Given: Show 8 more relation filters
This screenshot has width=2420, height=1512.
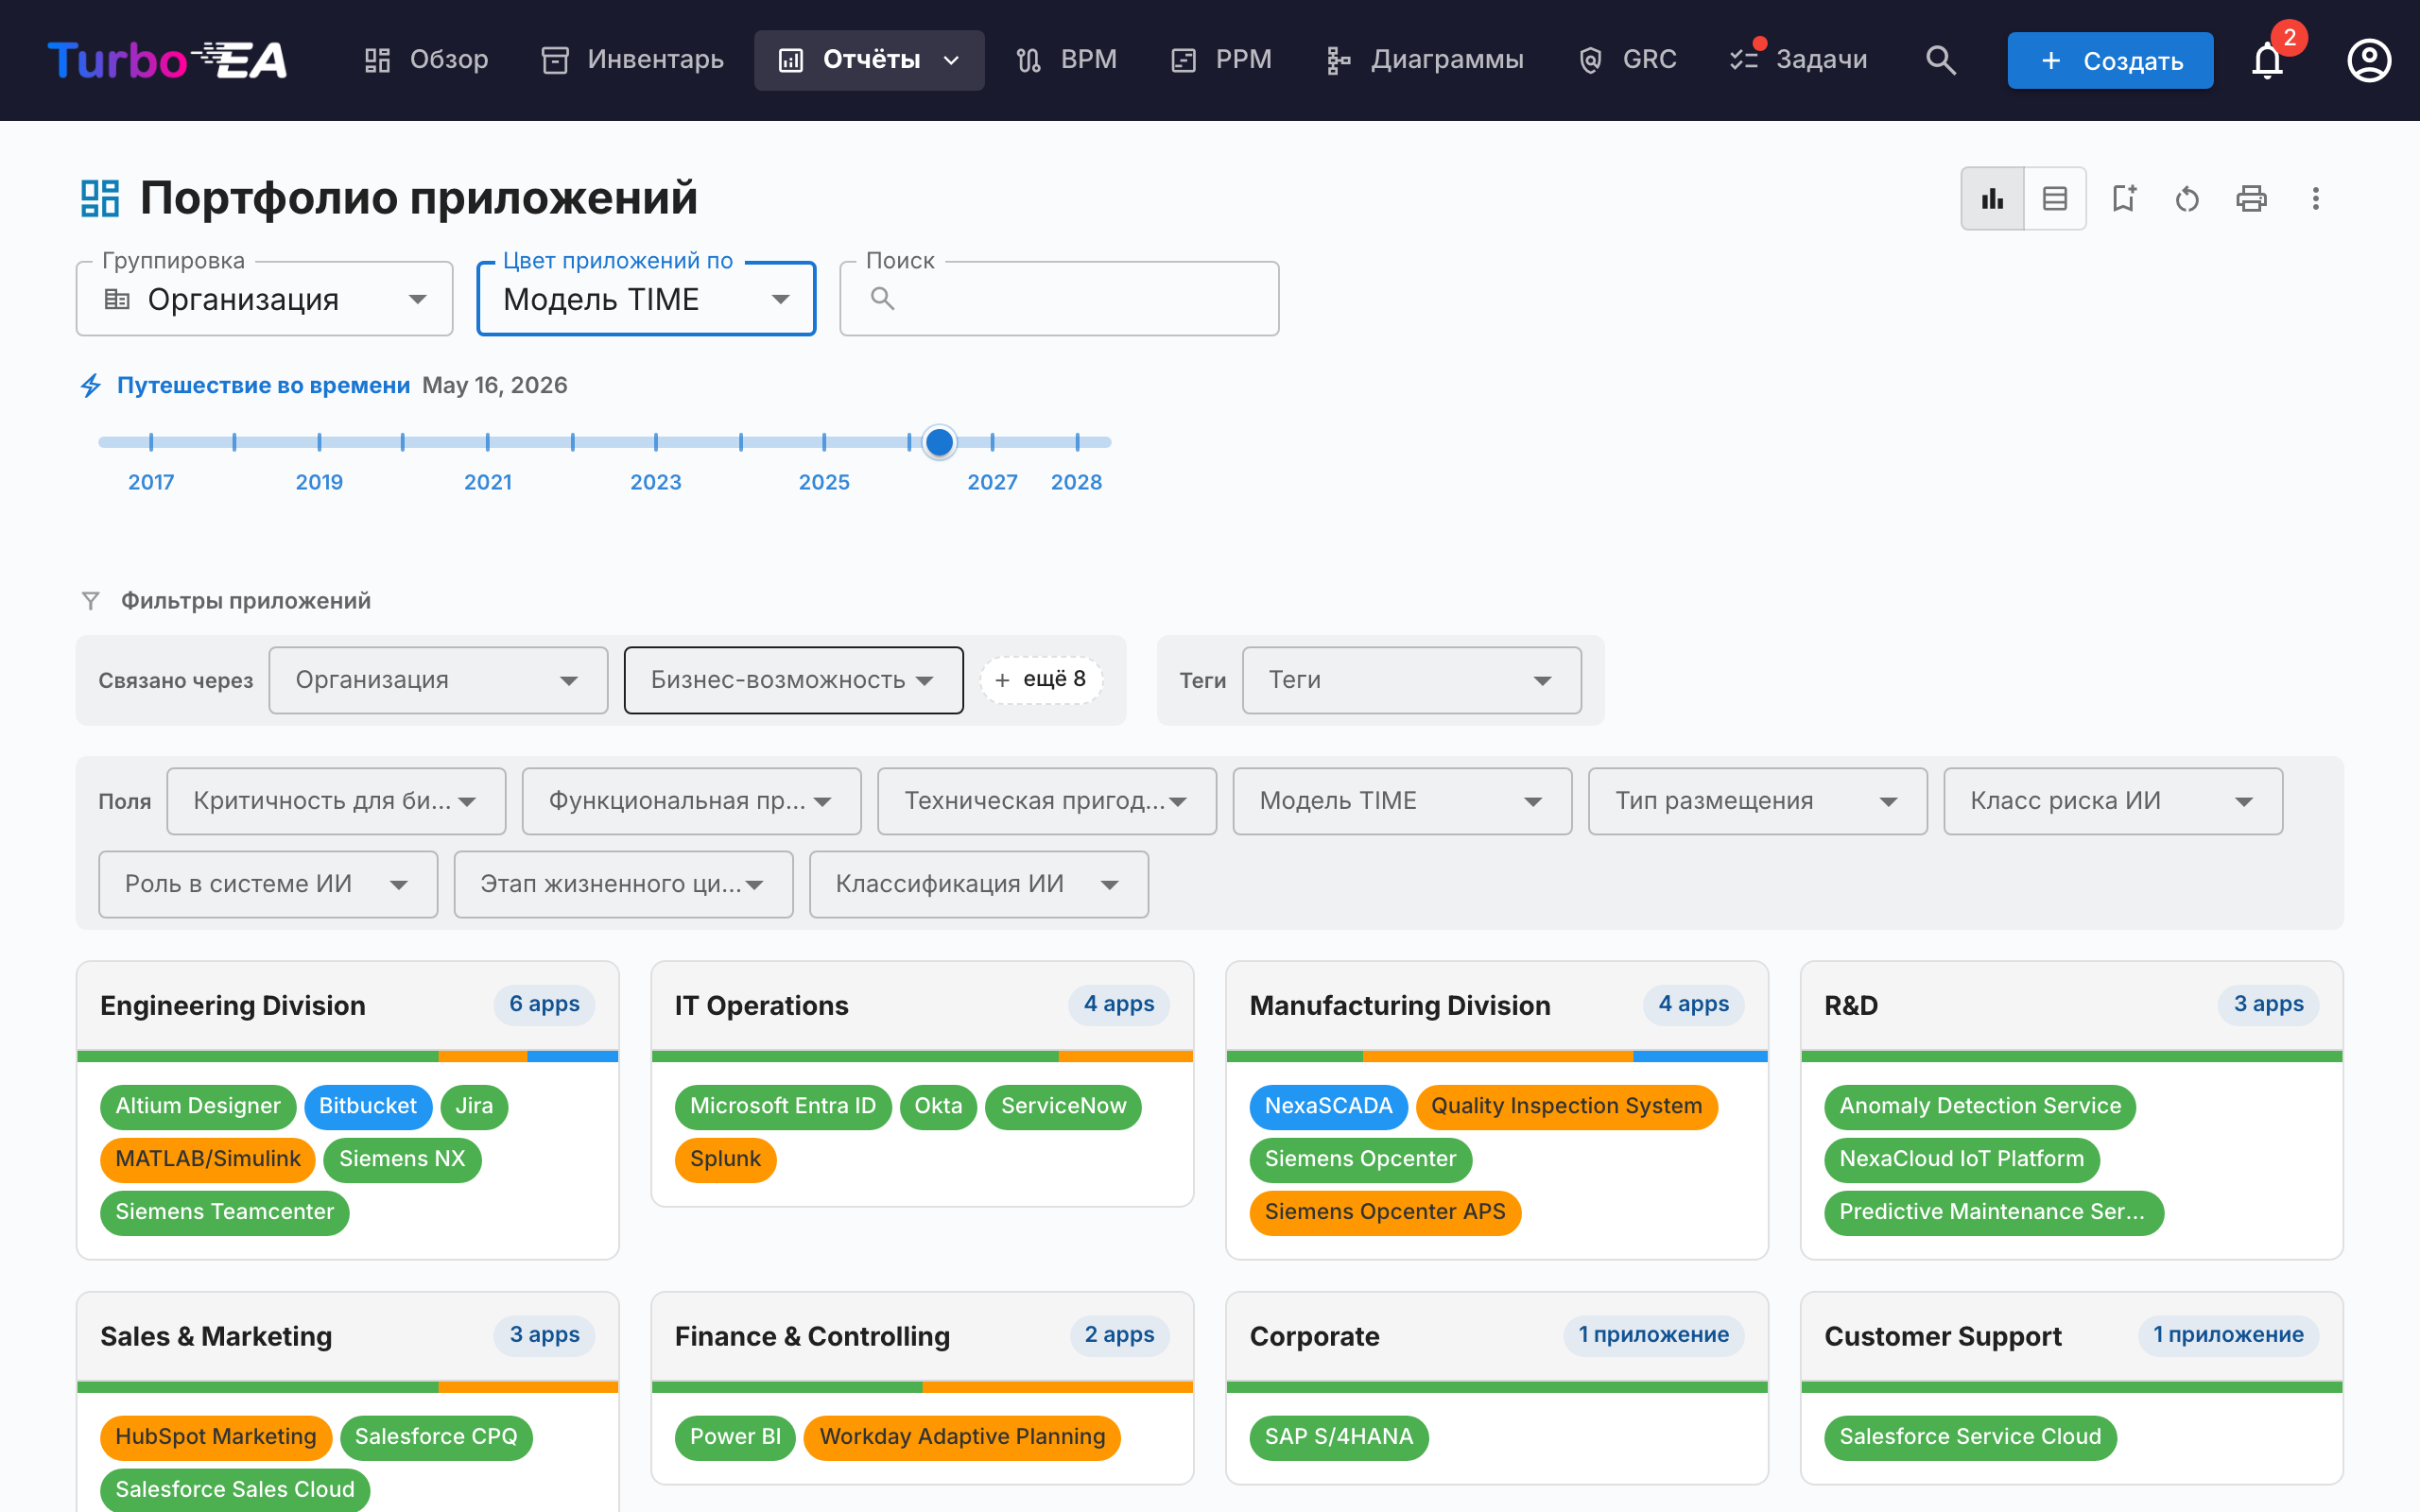Looking at the screenshot, I should tap(1041, 680).
